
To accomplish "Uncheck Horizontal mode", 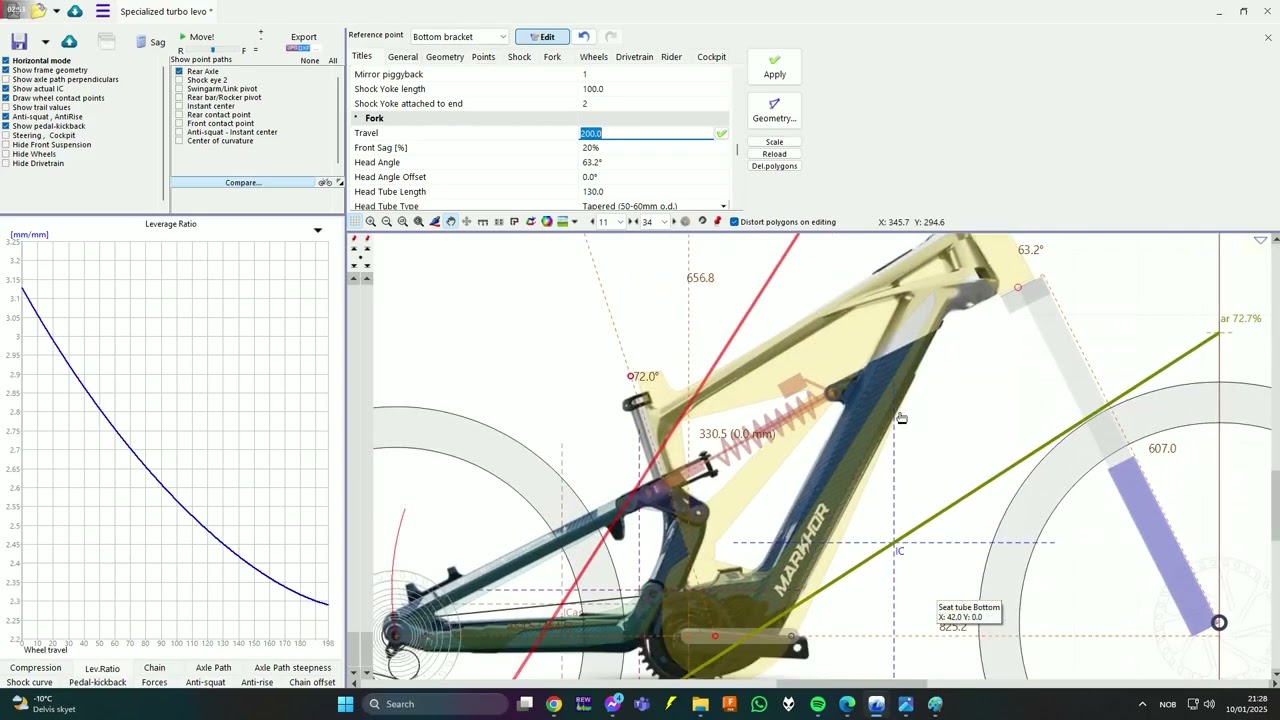I will tap(6, 61).
